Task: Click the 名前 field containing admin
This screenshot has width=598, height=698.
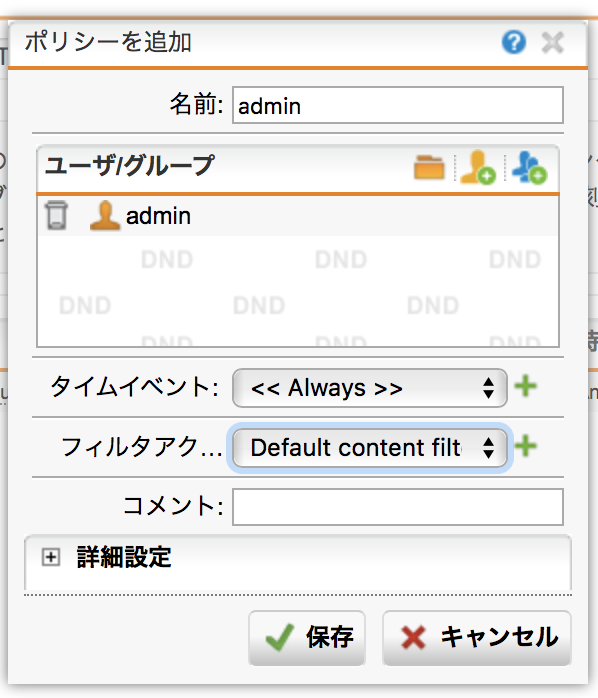Action: [x=398, y=106]
